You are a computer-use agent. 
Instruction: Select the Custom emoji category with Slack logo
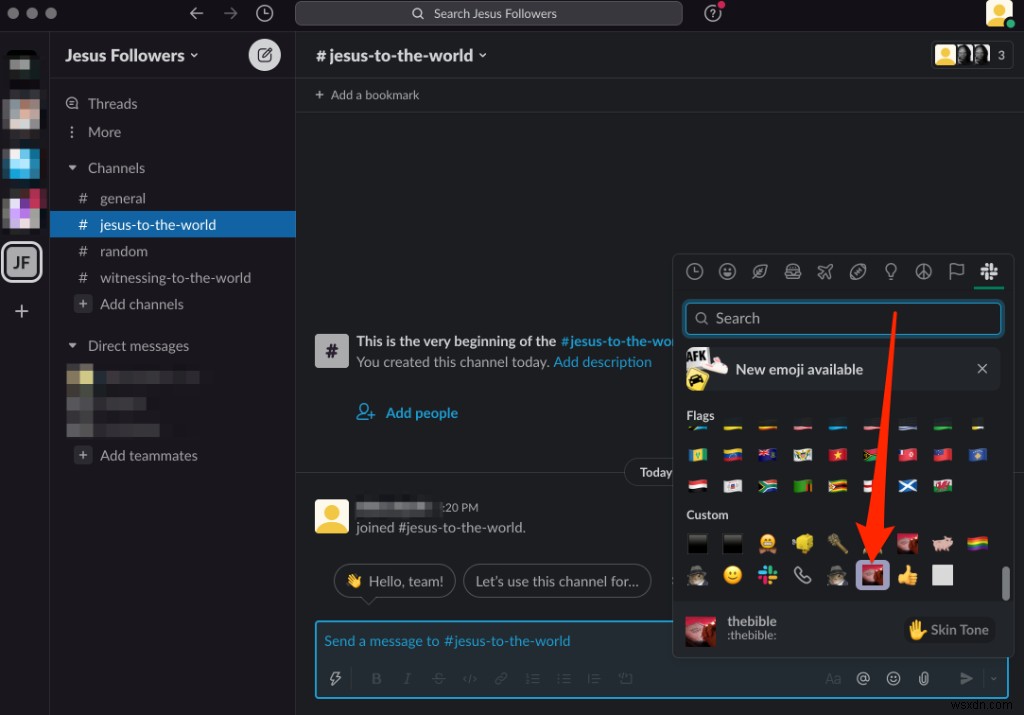point(989,271)
